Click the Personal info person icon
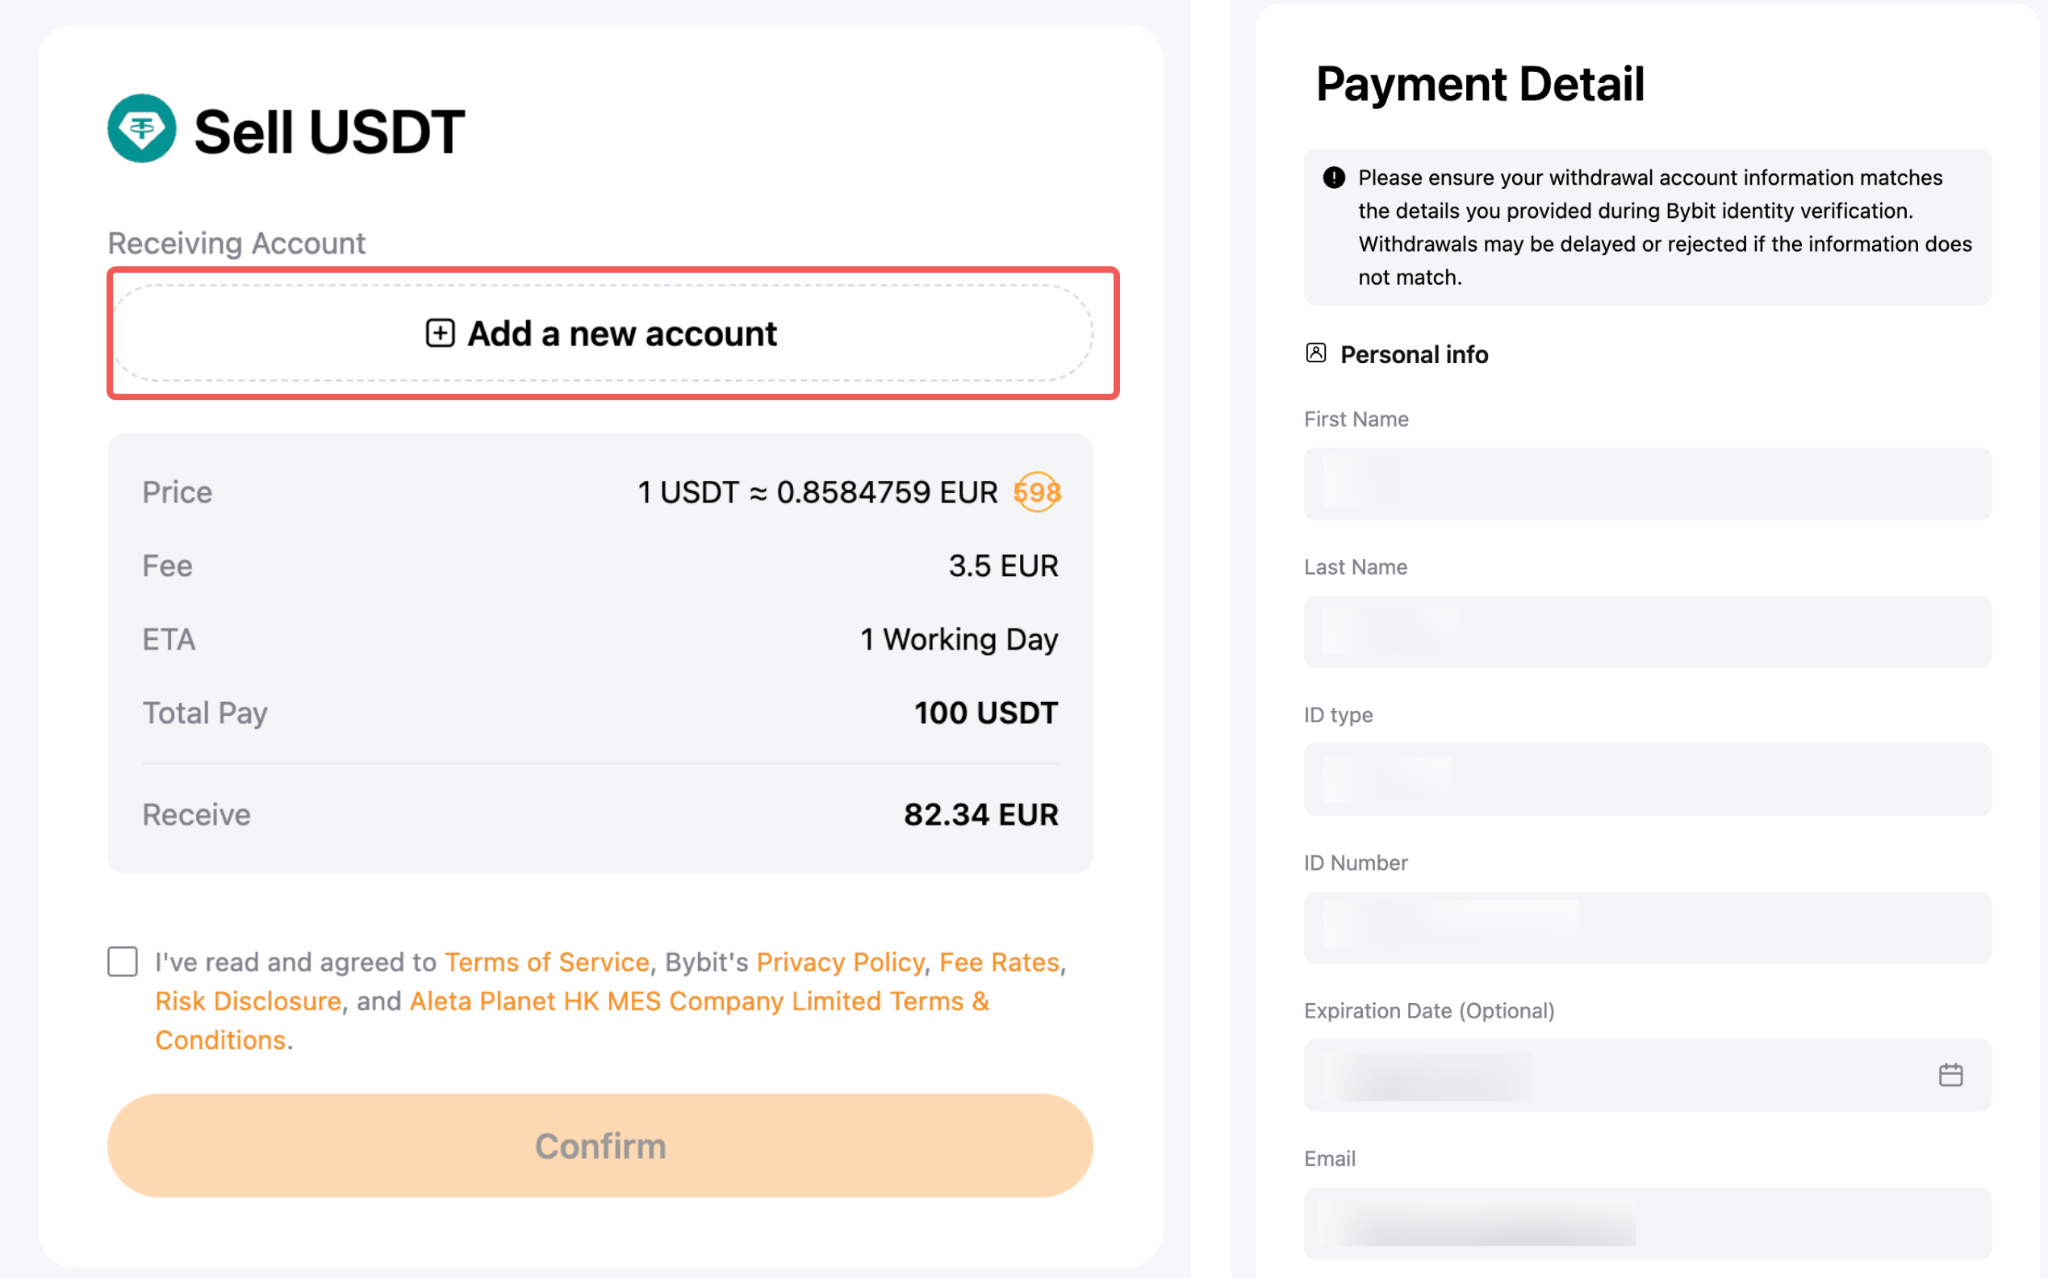This screenshot has width=2048, height=1278. click(1316, 353)
